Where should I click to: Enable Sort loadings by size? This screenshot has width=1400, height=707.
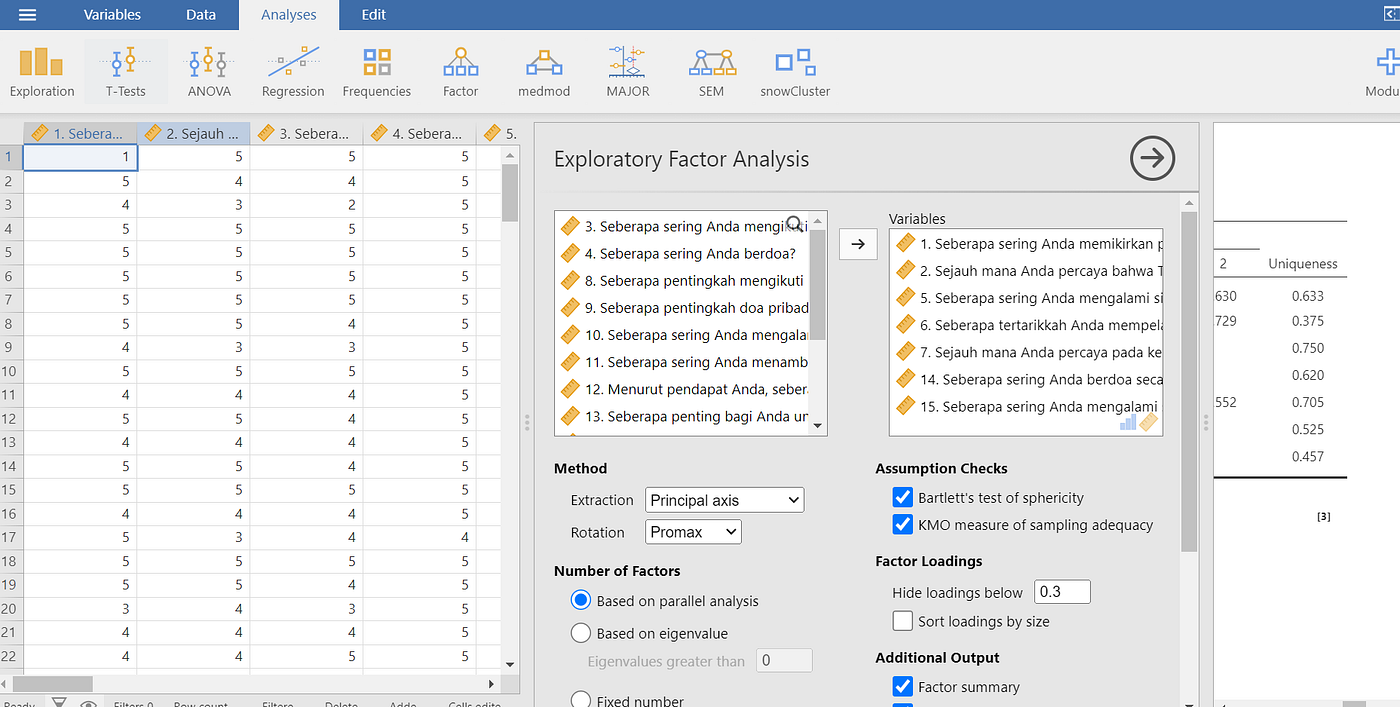pos(902,621)
